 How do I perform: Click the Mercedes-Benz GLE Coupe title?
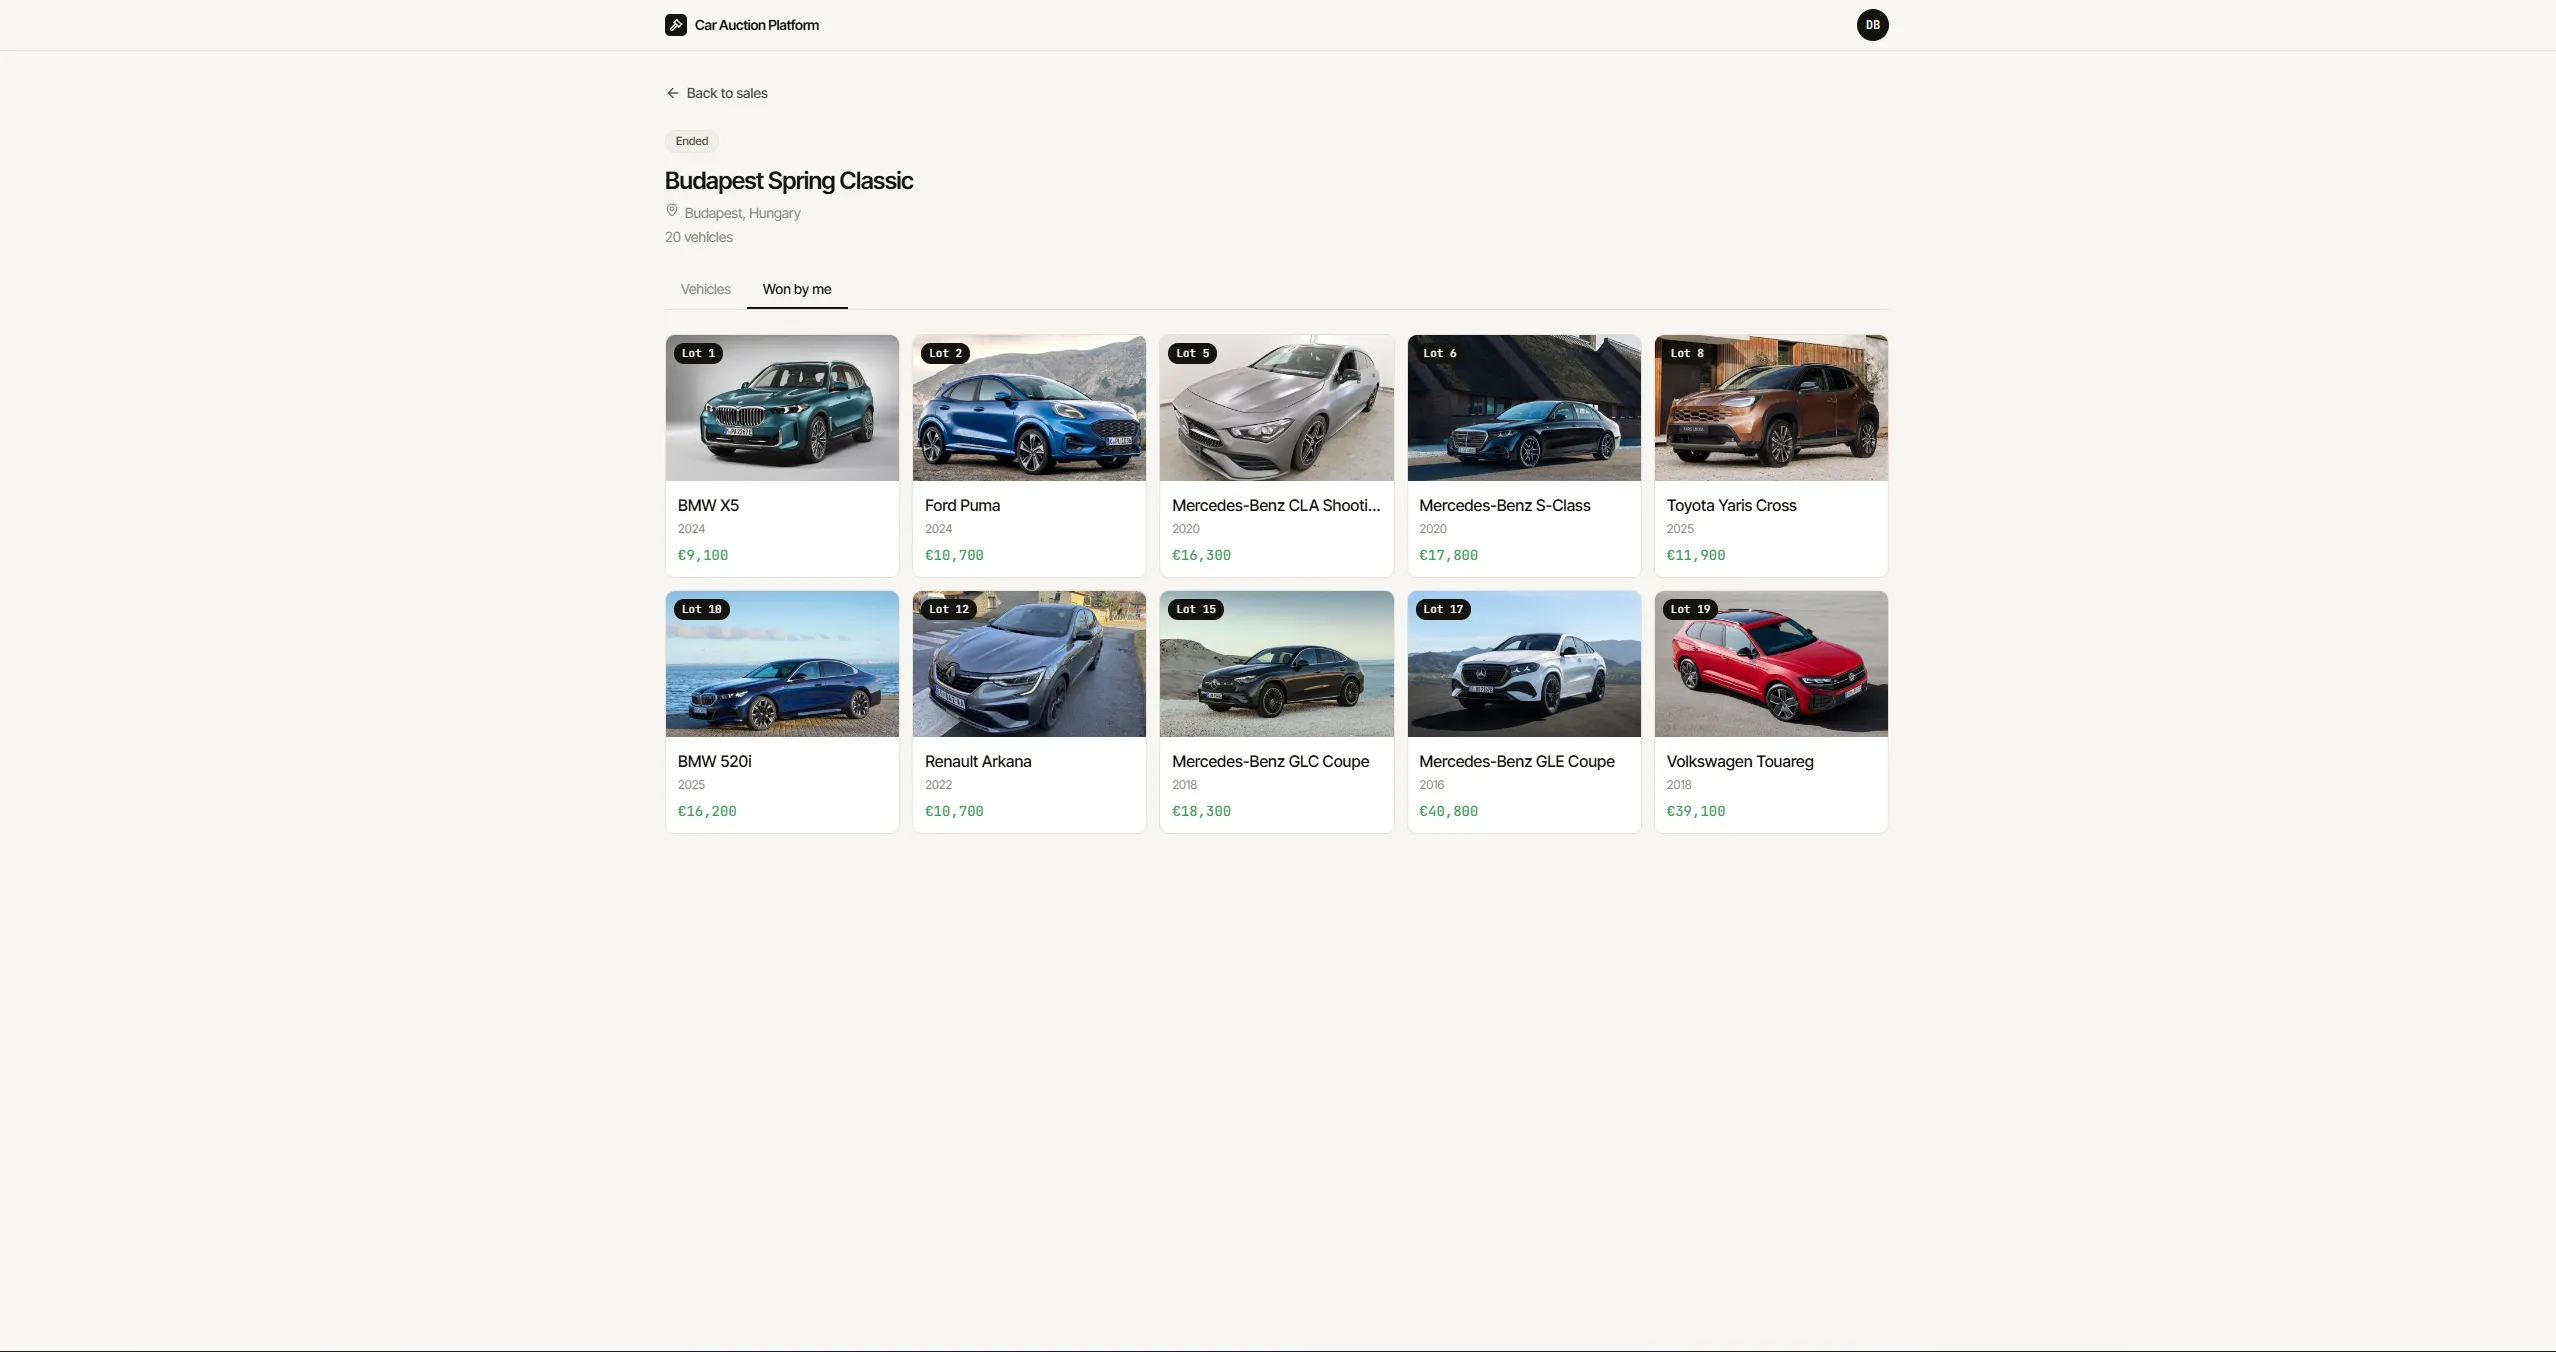(1516, 761)
